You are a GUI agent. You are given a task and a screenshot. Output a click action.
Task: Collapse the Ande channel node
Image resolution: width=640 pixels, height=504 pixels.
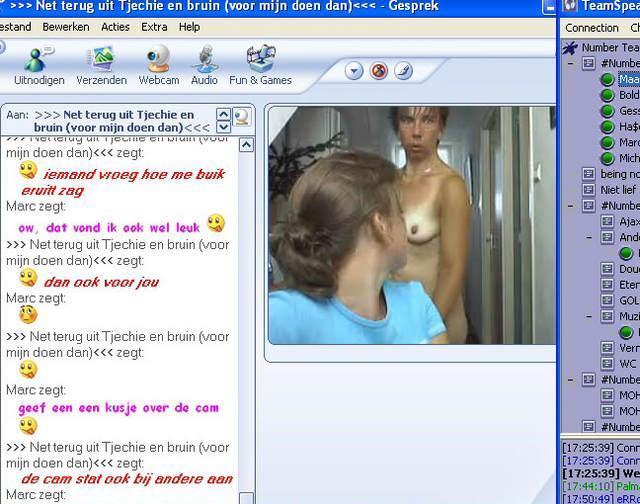click(x=589, y=237)
